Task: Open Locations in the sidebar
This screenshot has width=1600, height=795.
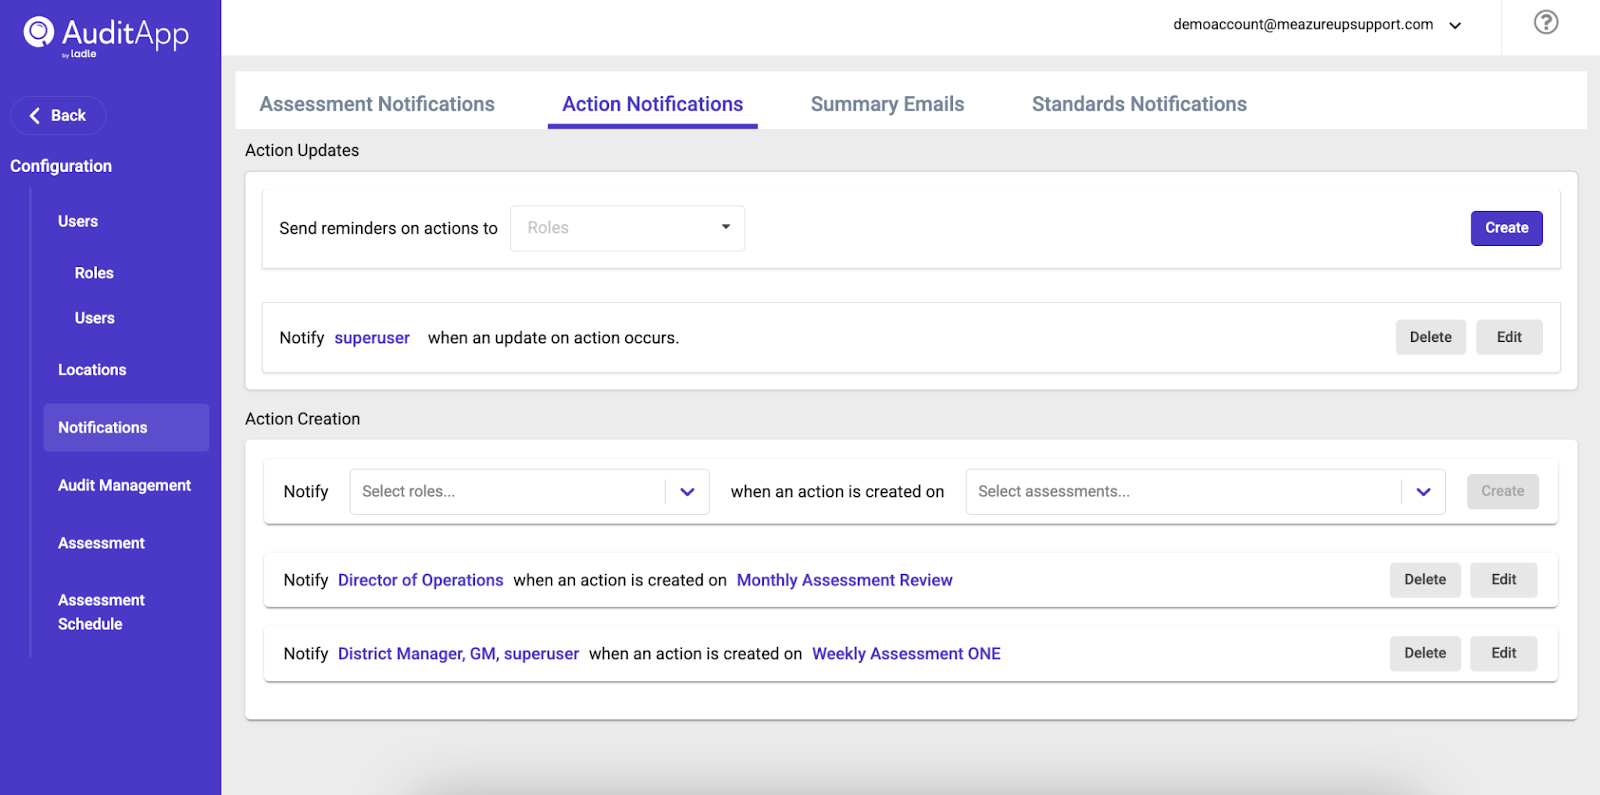Action: click(x=92, y=370)
